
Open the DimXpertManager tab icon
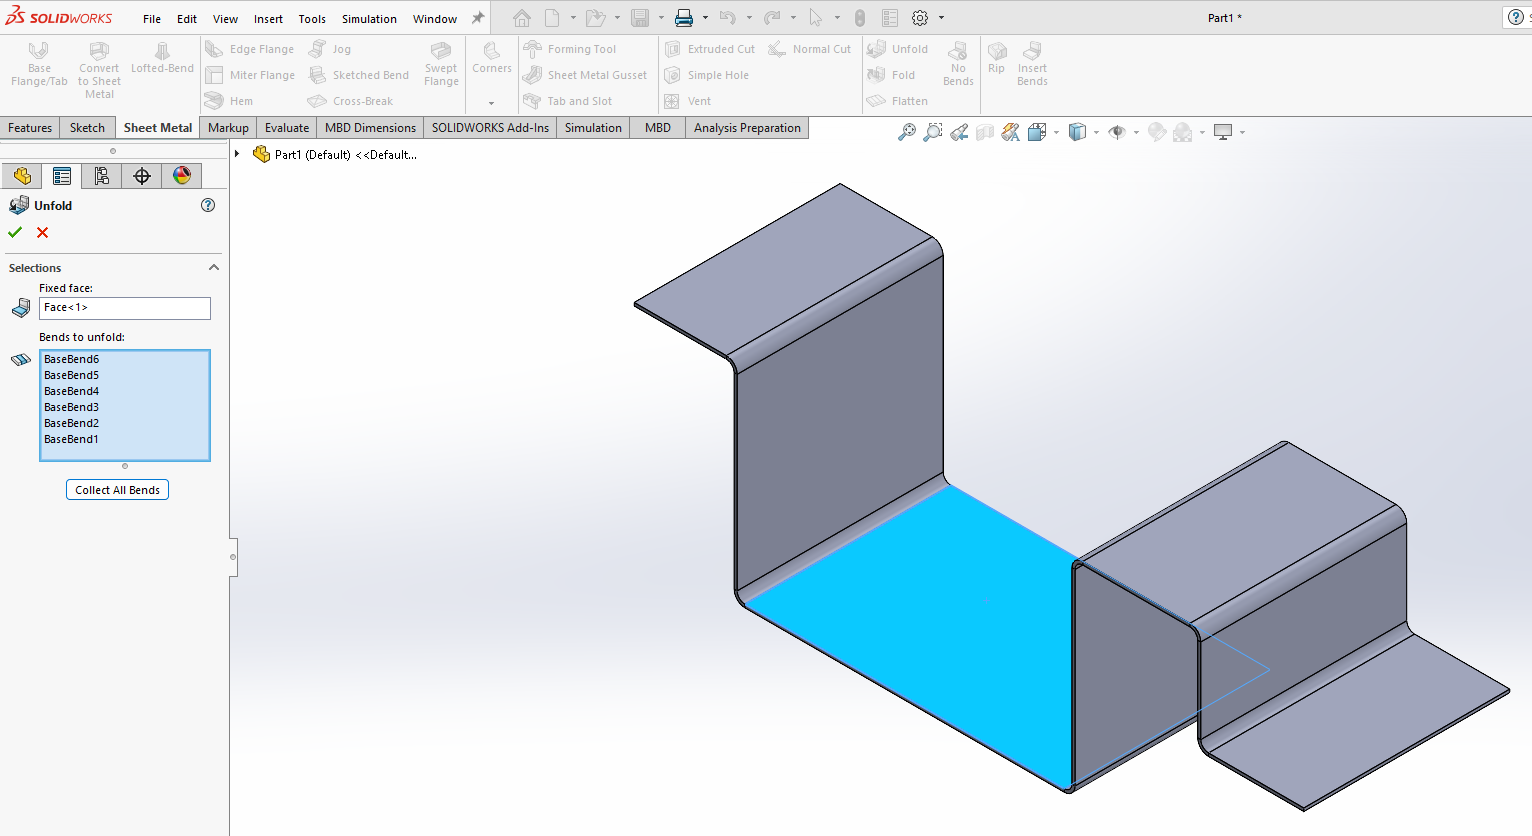(x=142, y=176)
